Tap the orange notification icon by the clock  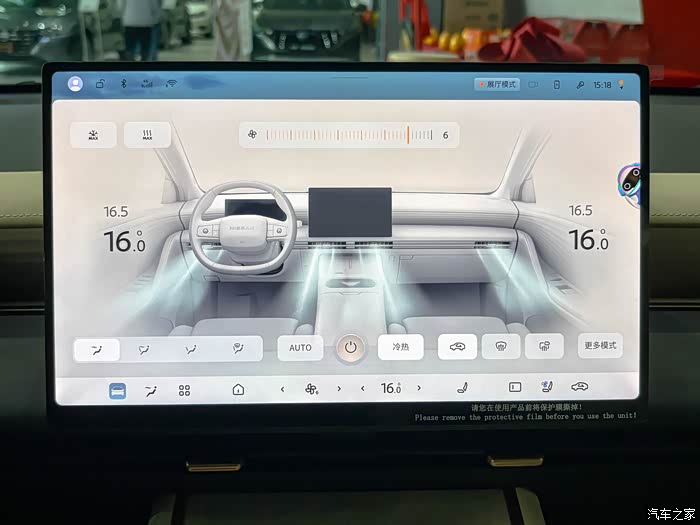tap(621, 84)
